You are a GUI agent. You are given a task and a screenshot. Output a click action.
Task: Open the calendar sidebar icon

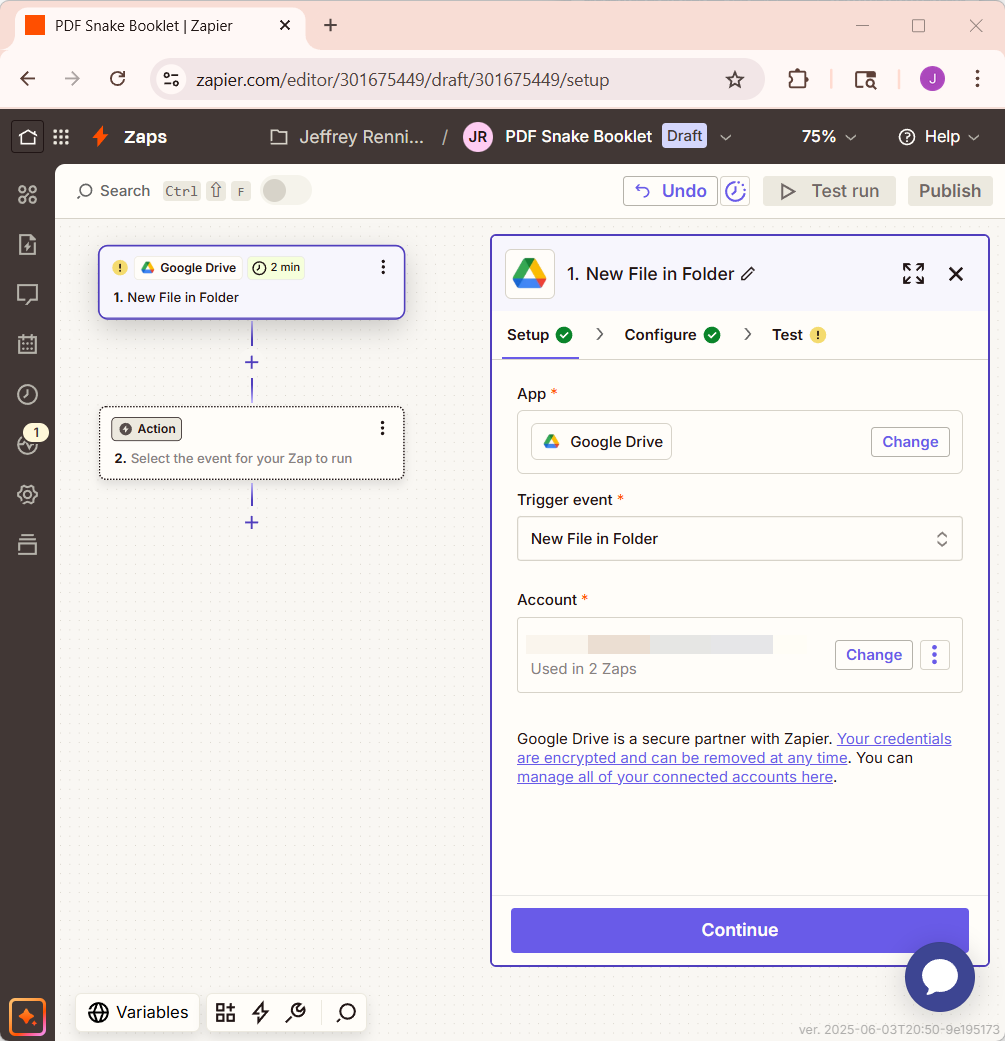(27, 344)
